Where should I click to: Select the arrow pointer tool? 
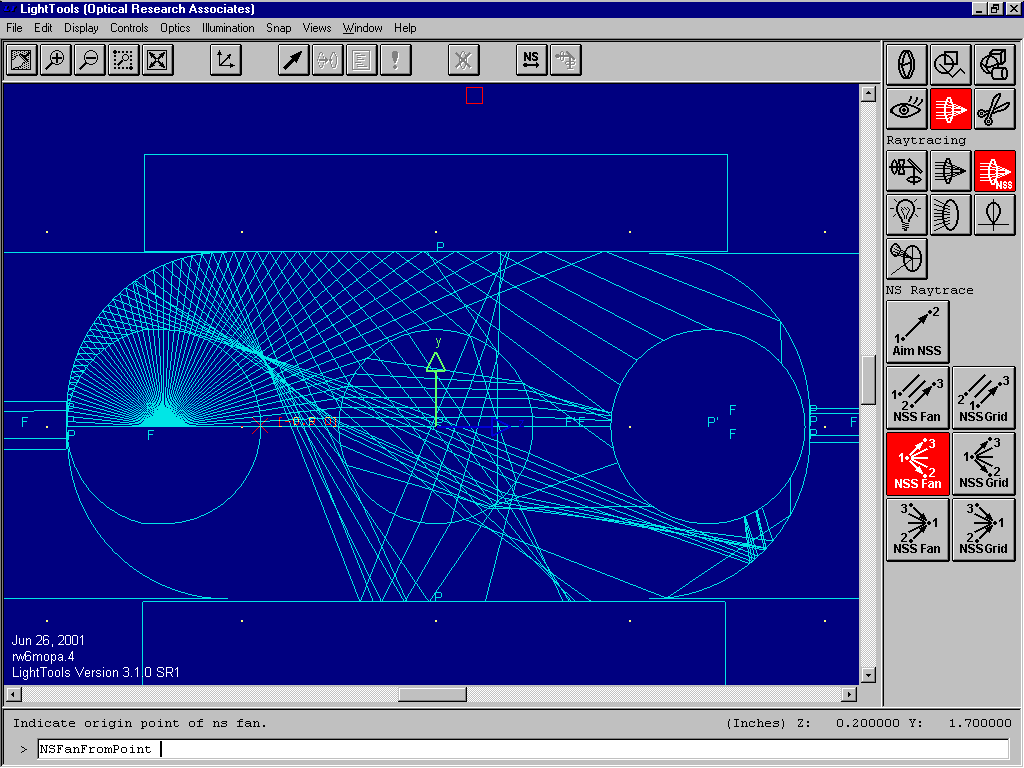click(x=293, y=60)
